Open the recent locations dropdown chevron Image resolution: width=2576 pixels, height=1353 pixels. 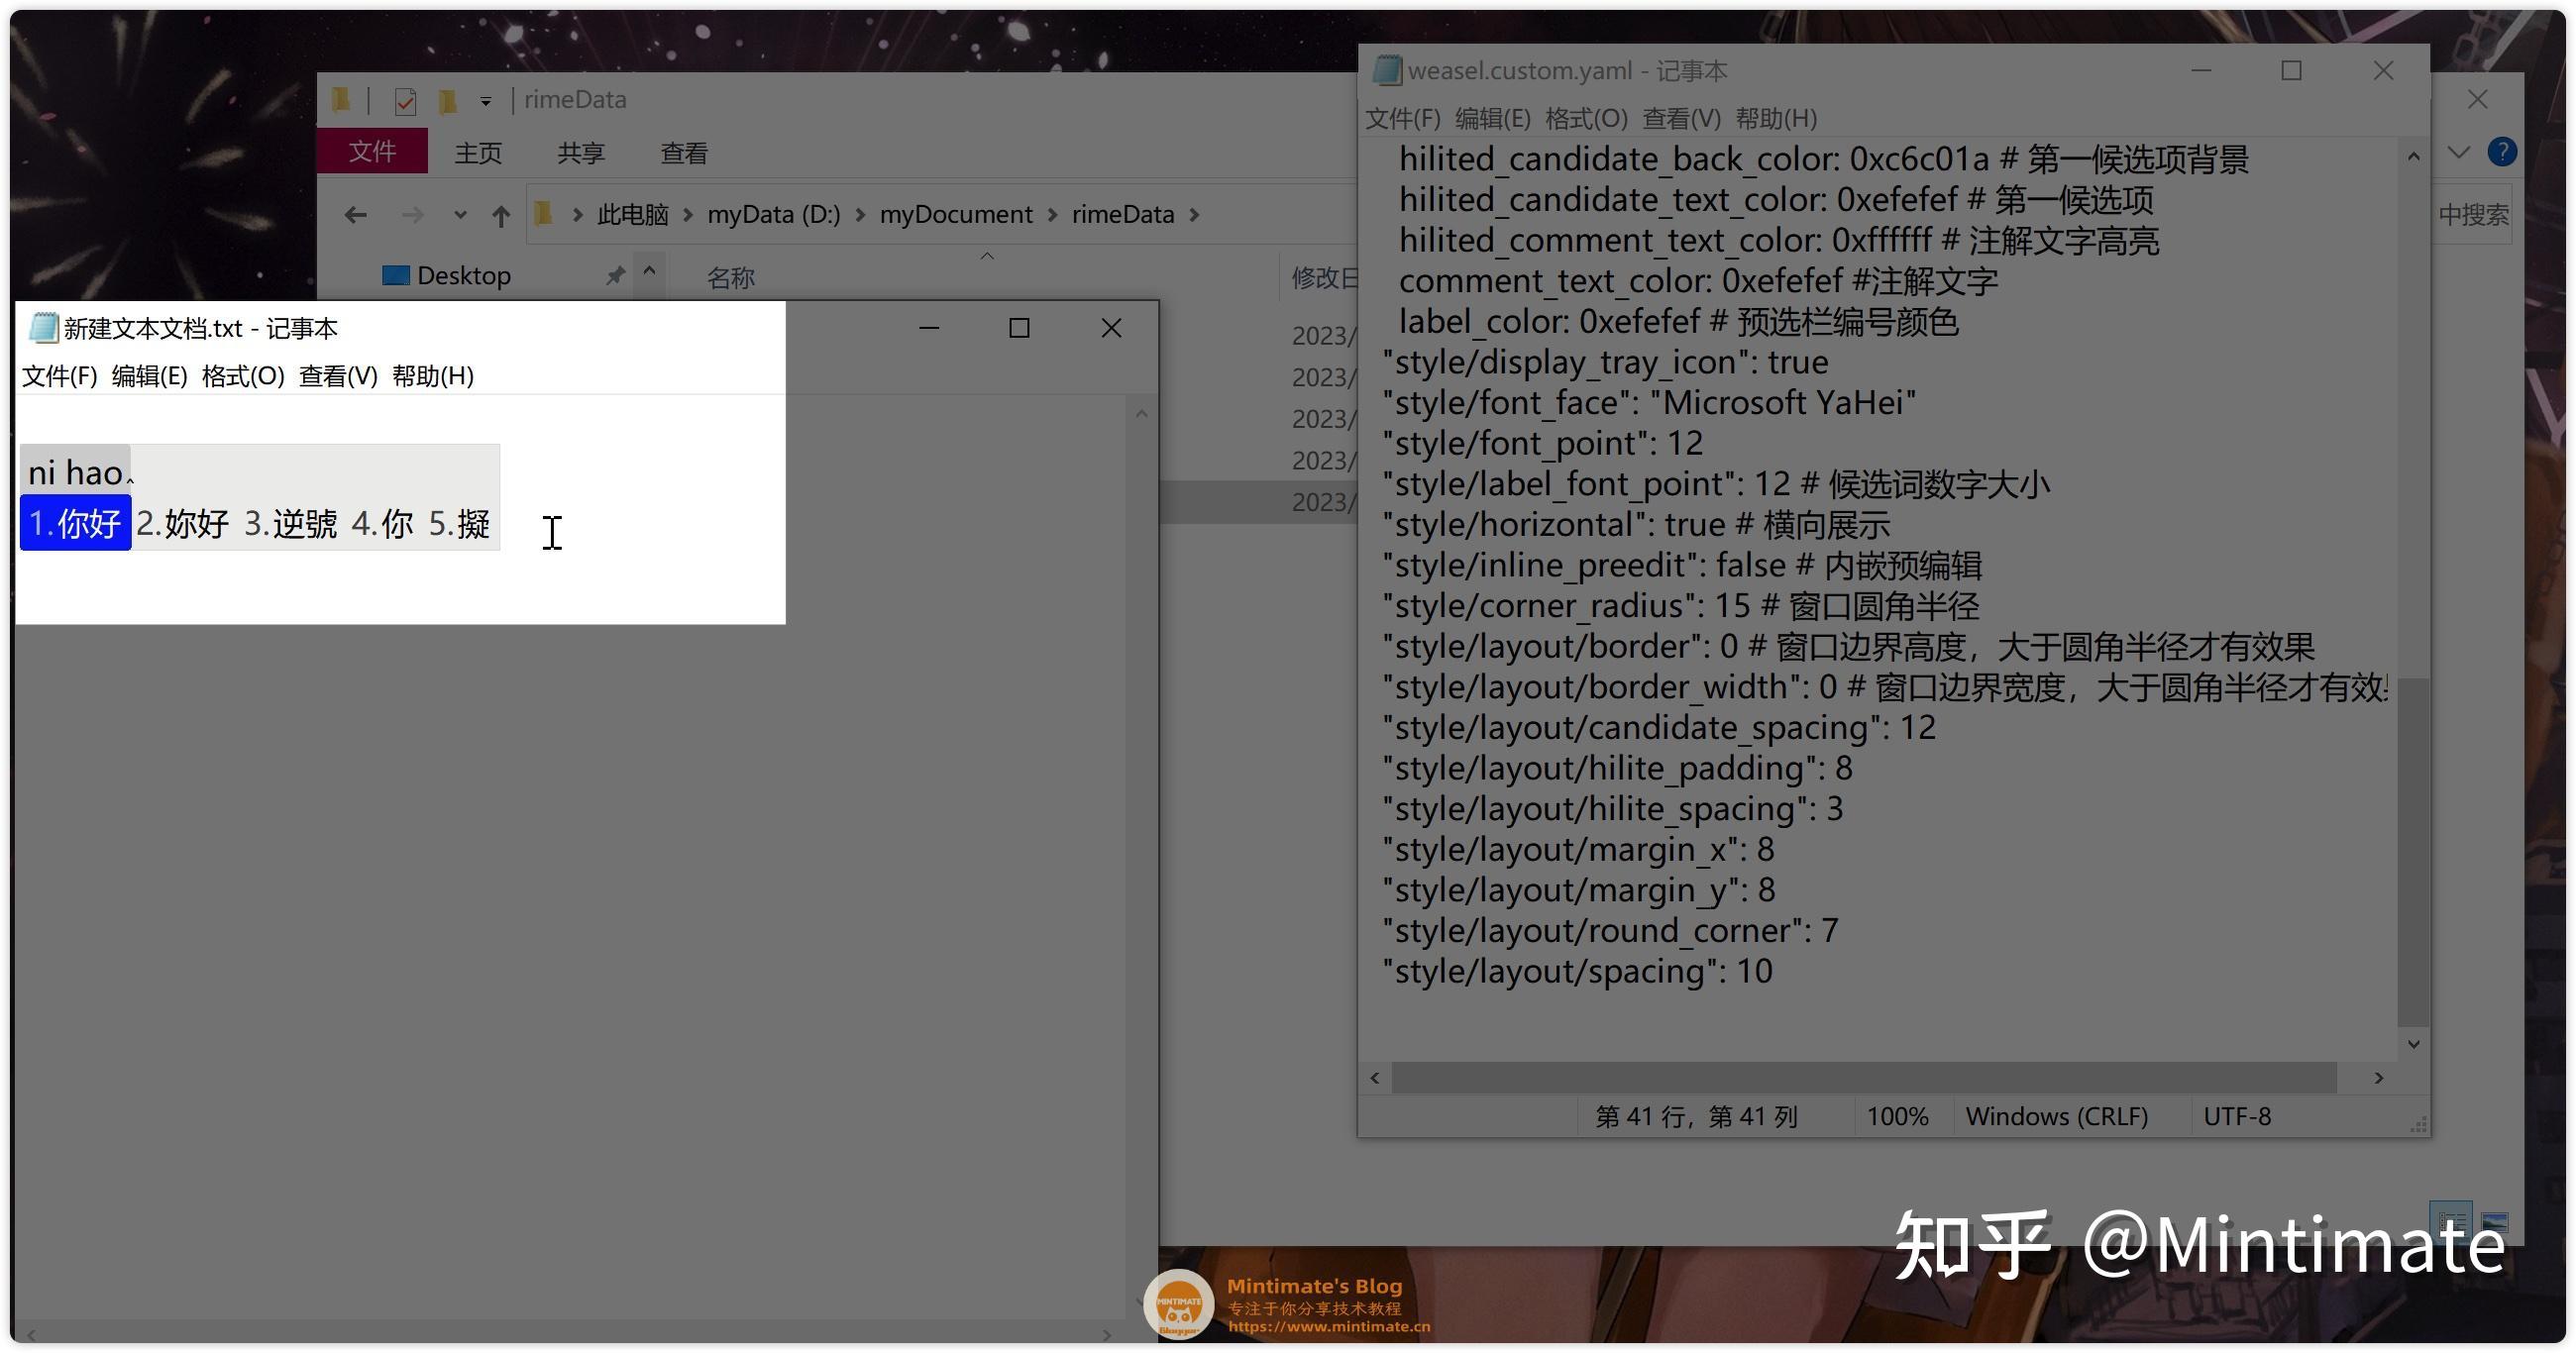click(460, 215)
